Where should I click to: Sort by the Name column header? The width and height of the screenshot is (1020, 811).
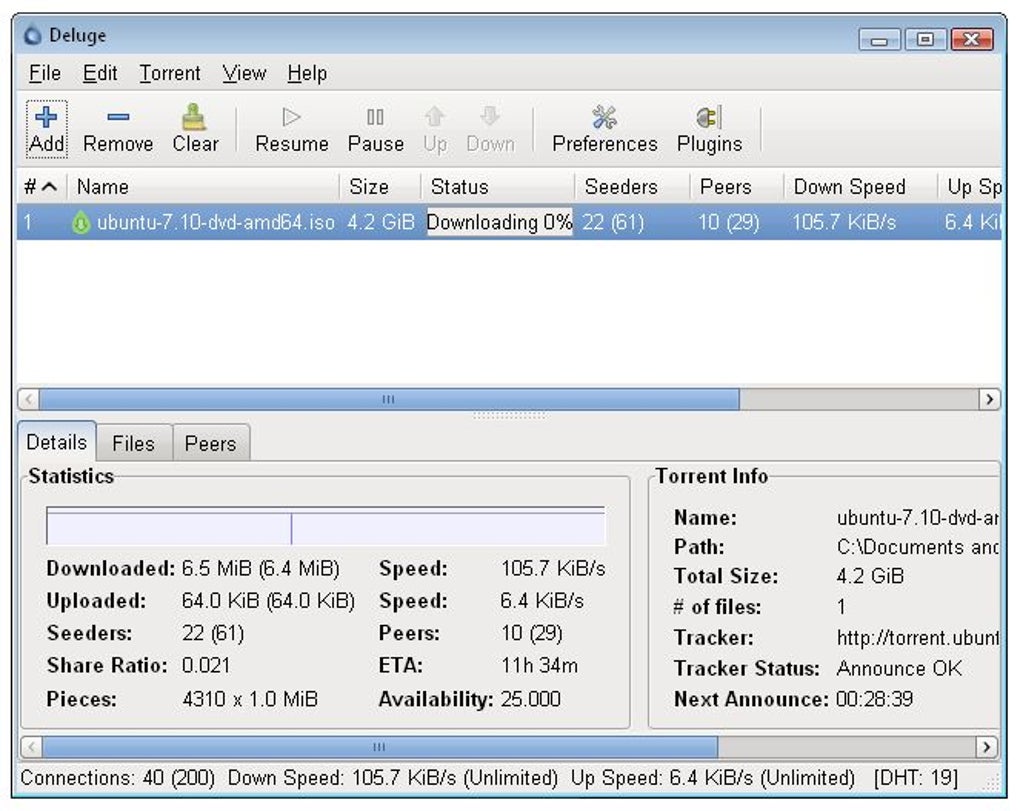point(204,187)
